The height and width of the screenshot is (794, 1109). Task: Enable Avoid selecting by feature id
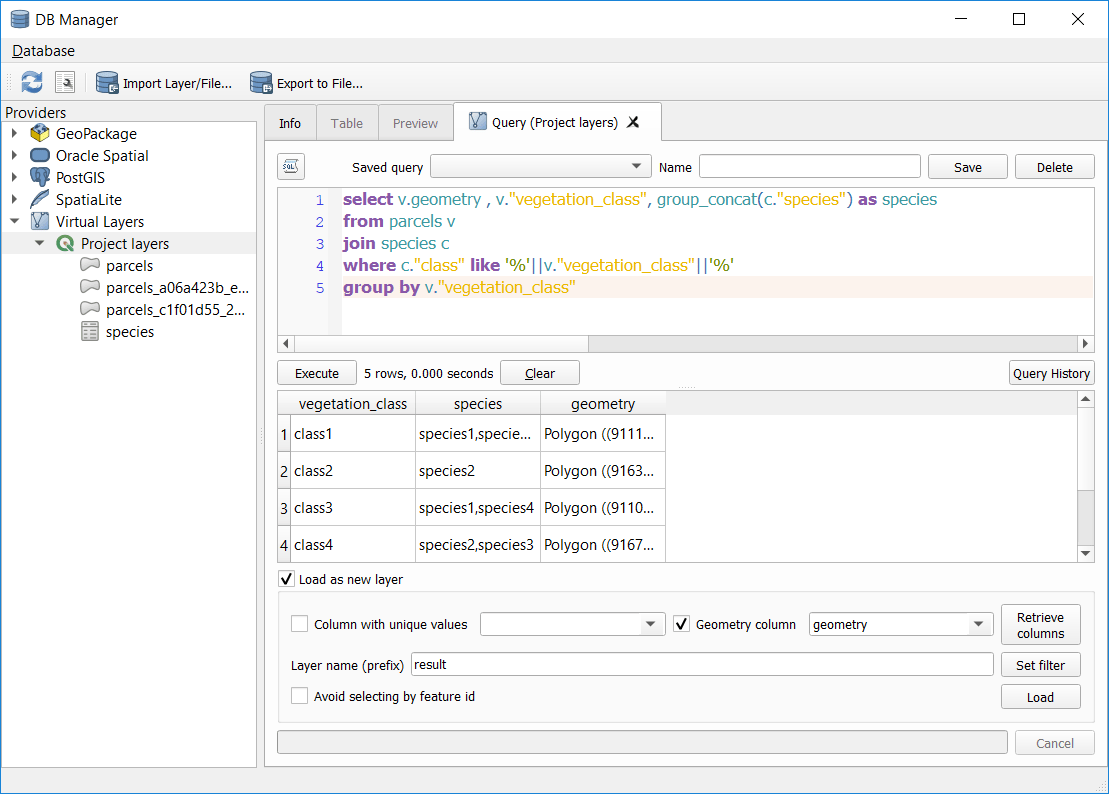[299, 697]
